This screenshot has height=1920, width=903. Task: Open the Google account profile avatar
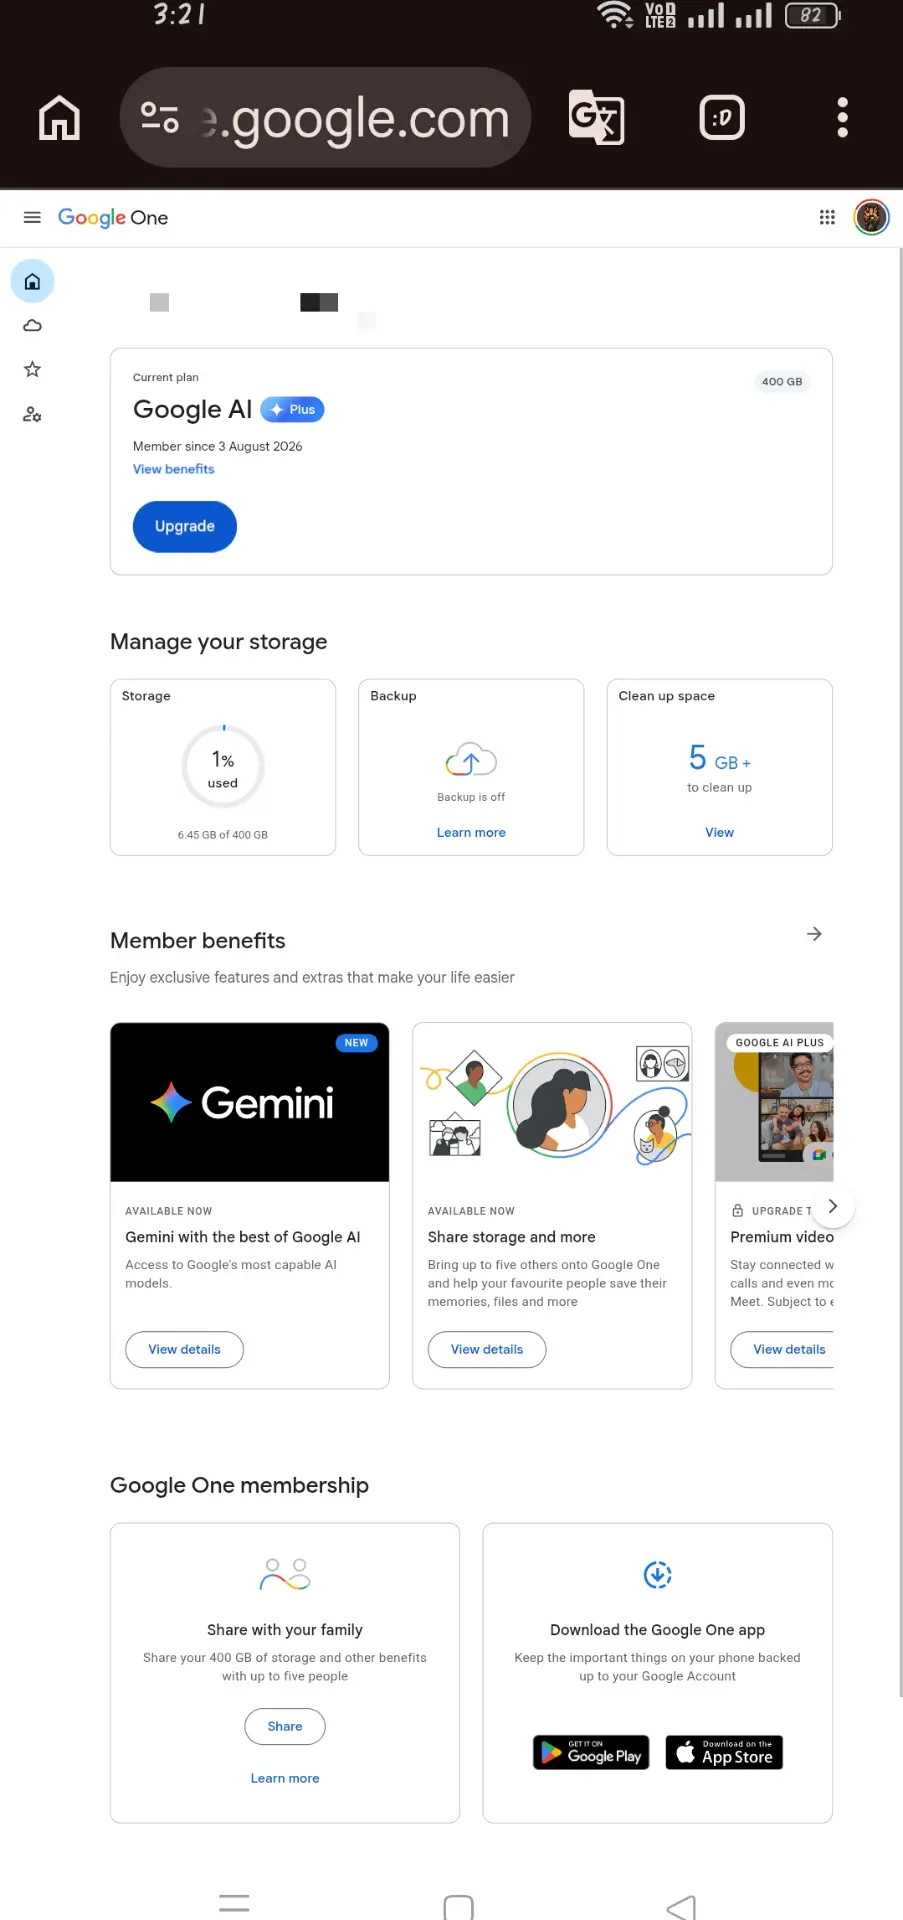(872, 217)
